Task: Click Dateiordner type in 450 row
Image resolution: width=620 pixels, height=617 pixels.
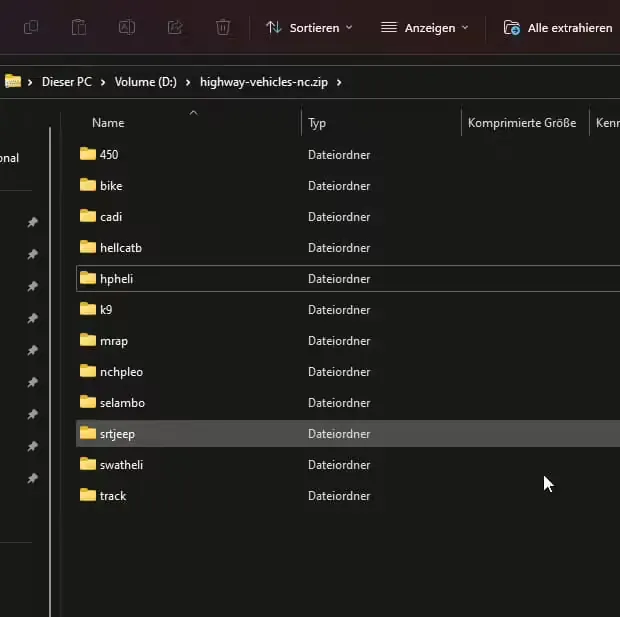Action: tap(339, 155)
